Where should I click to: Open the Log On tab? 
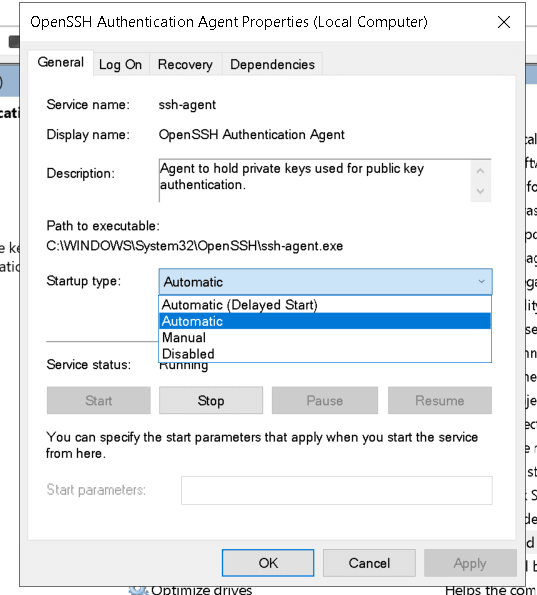[121, 65]
